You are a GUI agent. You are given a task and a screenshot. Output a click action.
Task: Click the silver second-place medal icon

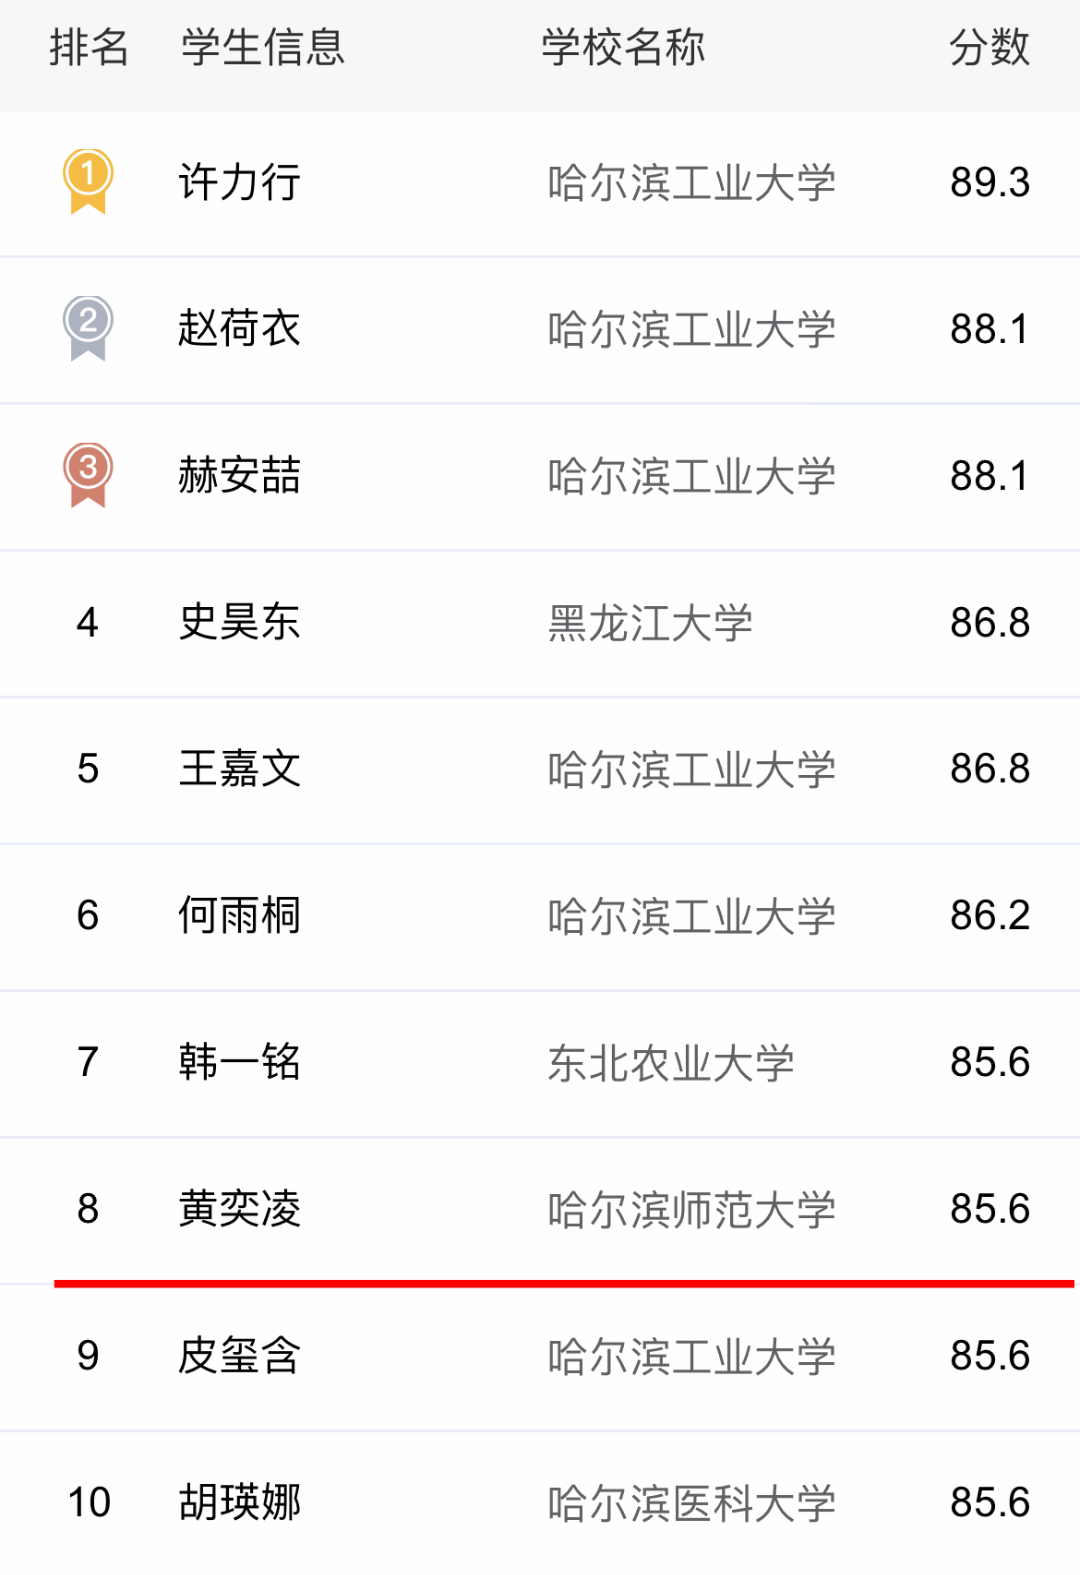(x=88, y=328)
